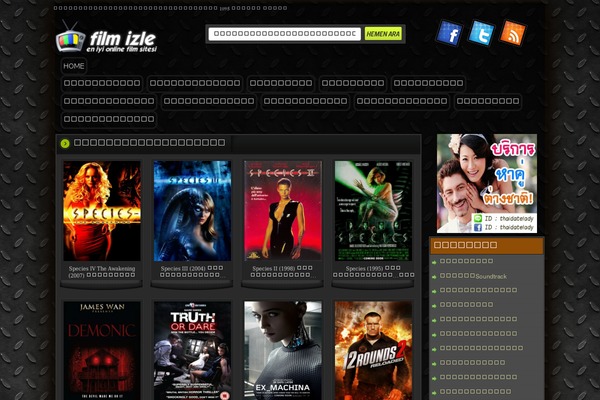Open the RSS feed icon
Image resolution: width=600 pixels, height=400 pixels.
point(513,33)
